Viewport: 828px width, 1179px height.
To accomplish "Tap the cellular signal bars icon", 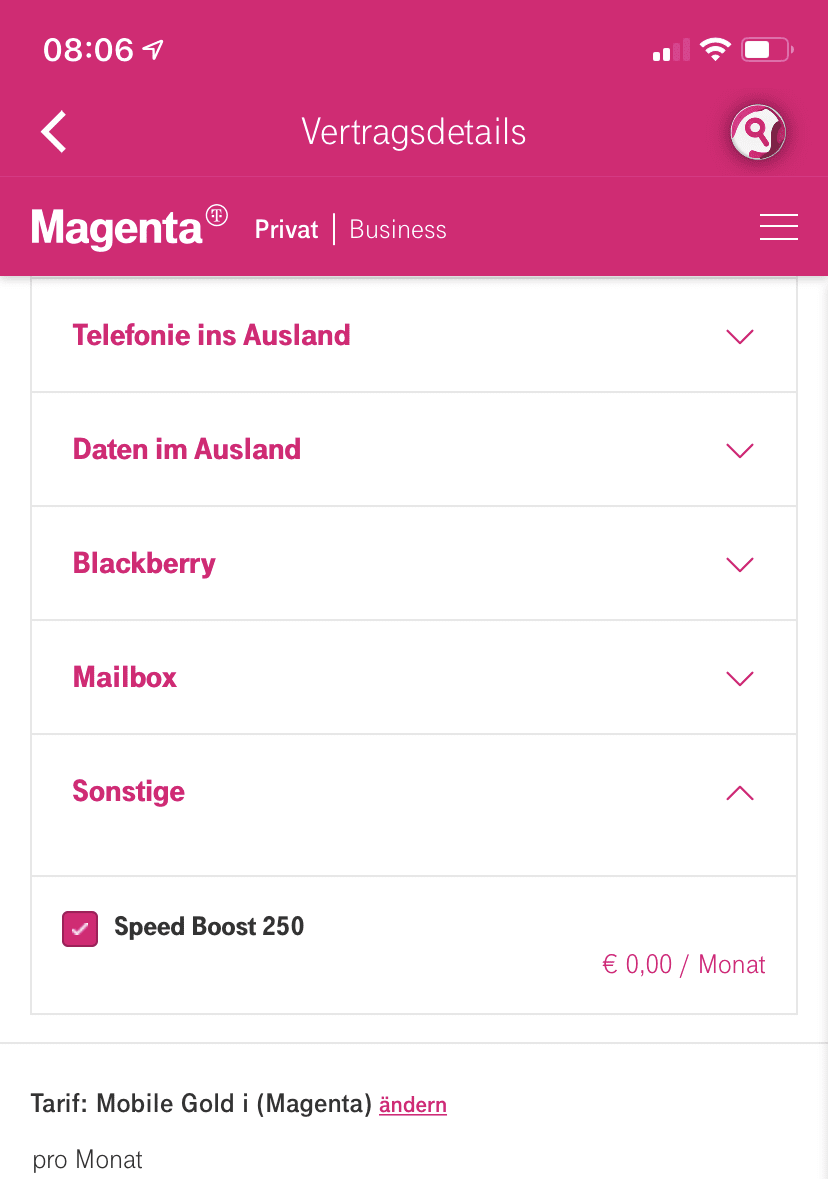I will (x=671, y=50).
